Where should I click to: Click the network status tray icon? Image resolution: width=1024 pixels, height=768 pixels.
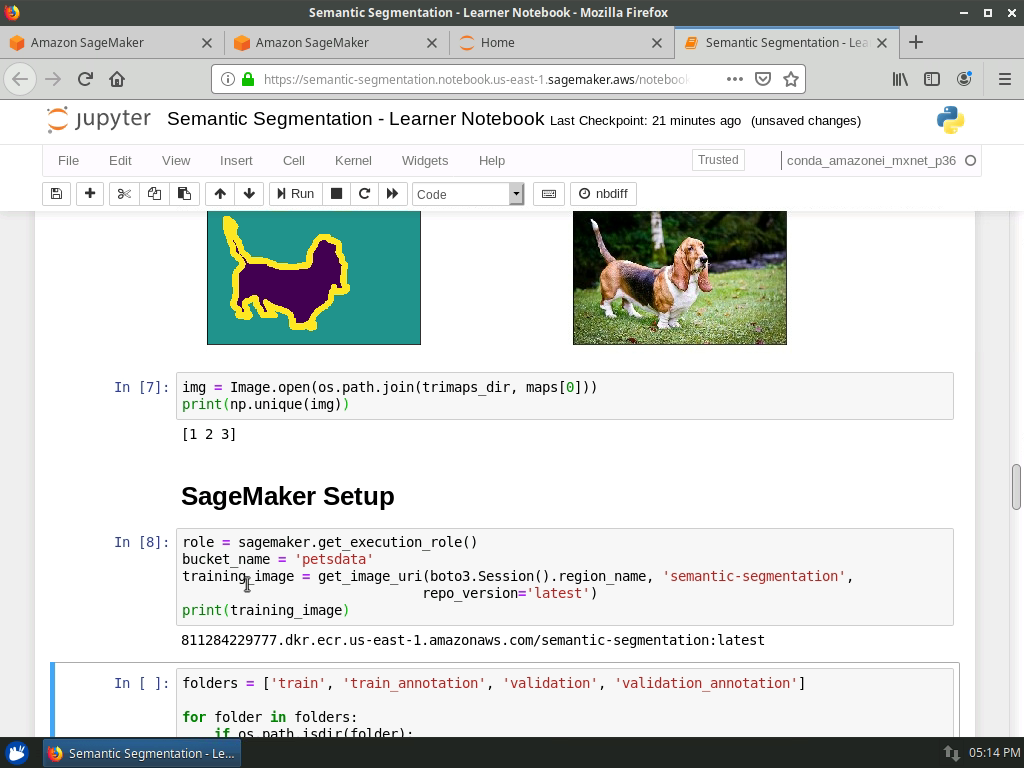(952, 753)
